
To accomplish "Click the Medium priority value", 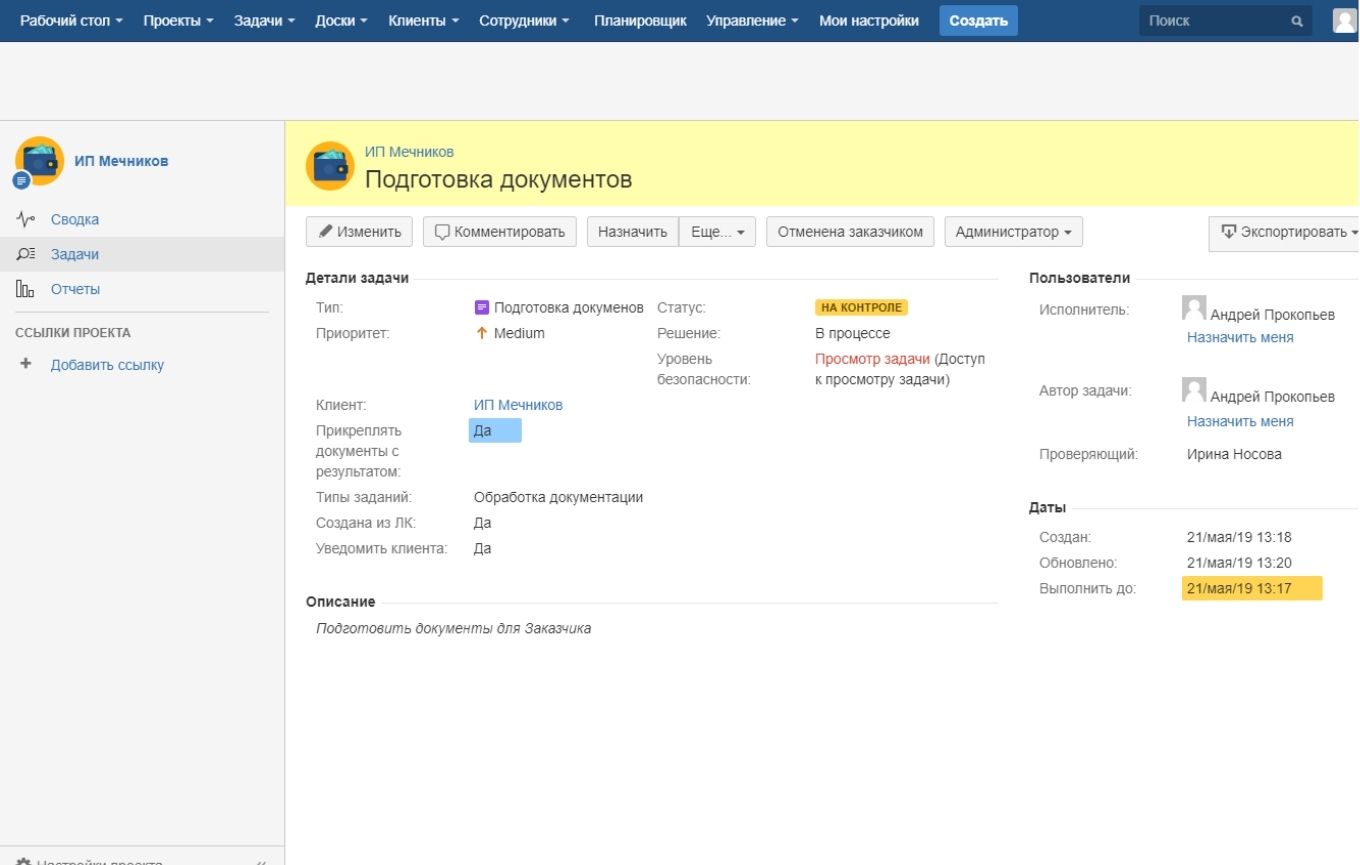I will [519, 333].
